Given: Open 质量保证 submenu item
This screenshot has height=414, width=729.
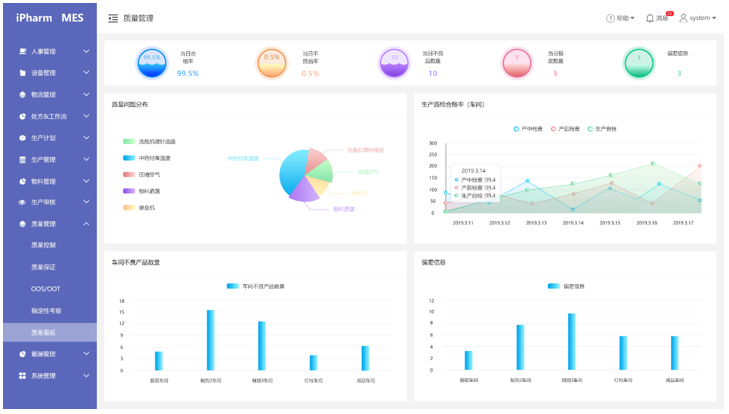Looking at the screenshot, I should tap(43, 267).
